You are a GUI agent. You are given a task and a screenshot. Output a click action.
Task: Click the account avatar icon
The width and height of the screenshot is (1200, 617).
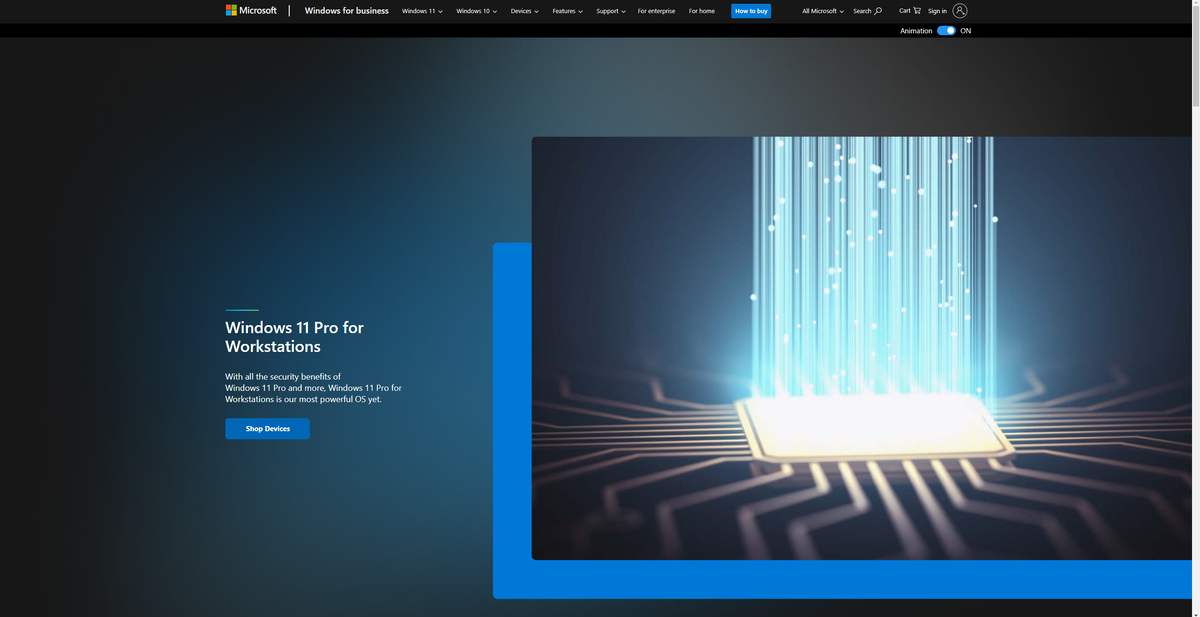[x=960, y=11]
